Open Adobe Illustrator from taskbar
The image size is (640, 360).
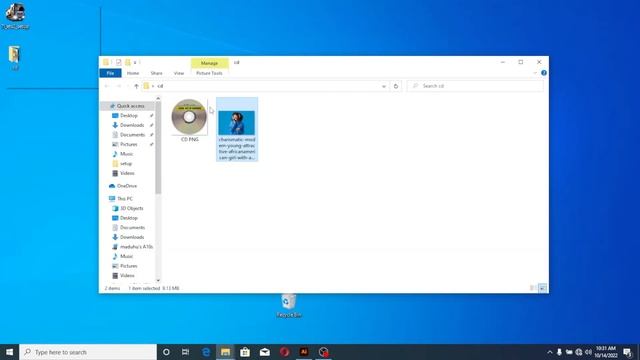click(304, 352)
